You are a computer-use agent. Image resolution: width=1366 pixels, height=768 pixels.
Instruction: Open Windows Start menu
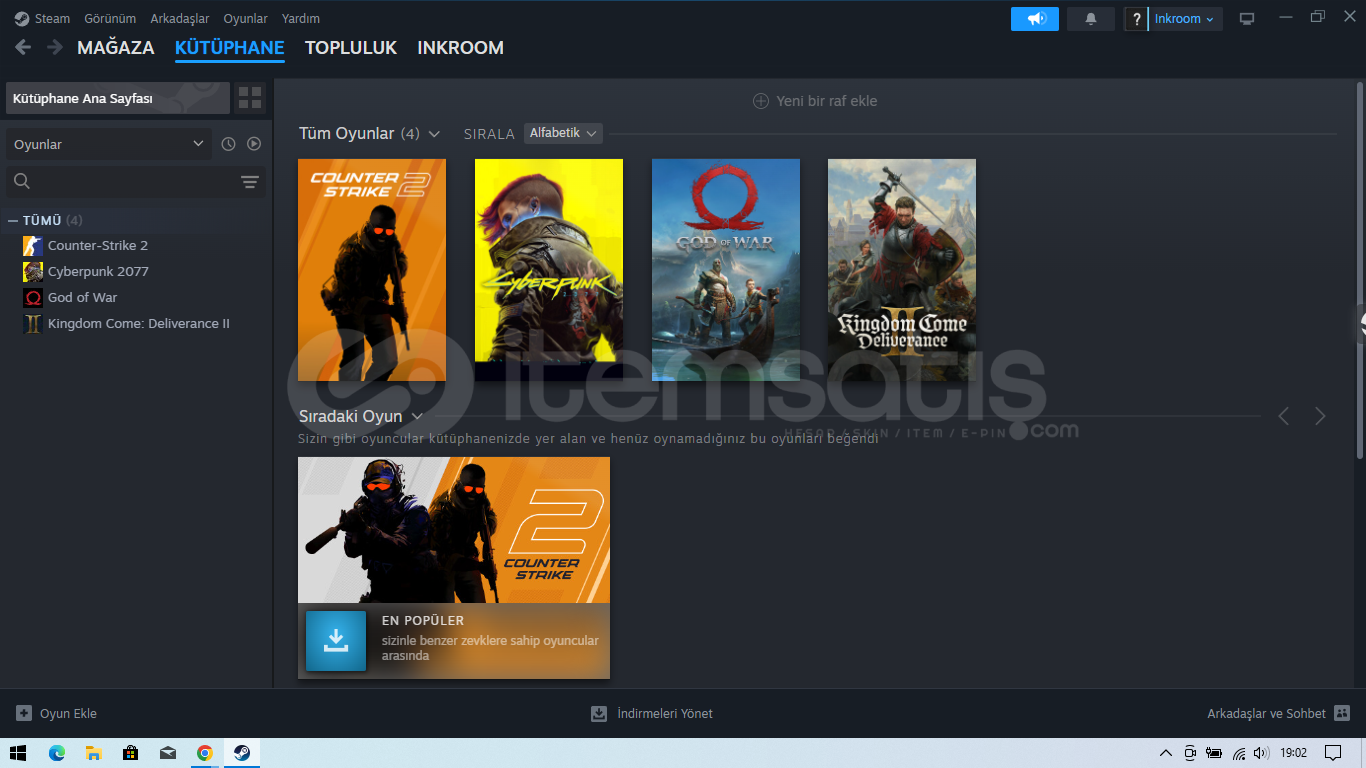tap(18, 753)
